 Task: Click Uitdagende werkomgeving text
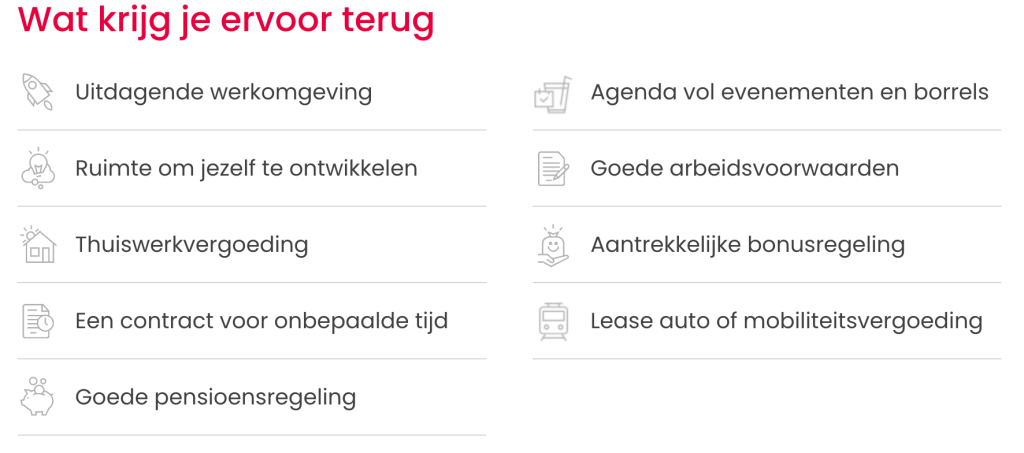pyautogui.click(x=223, y=92)
